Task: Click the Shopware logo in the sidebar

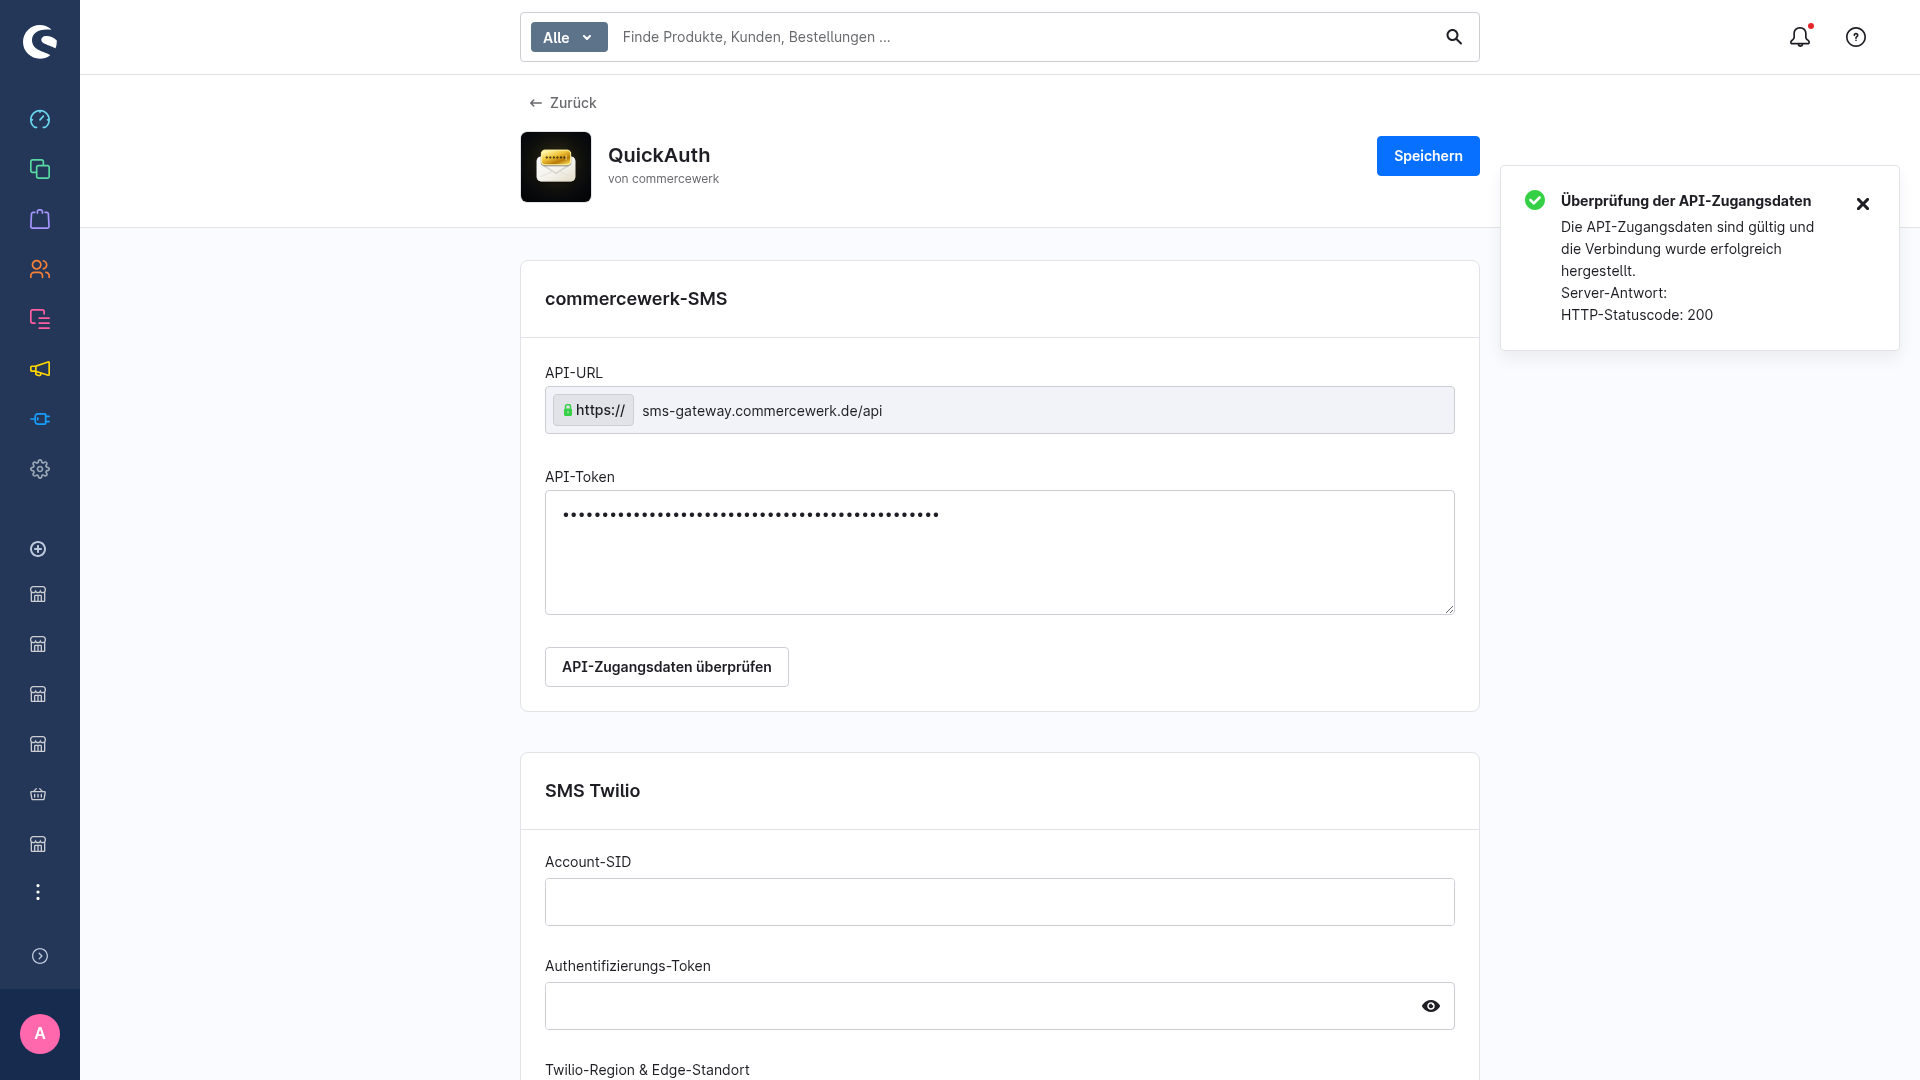Action: tap(40, 41)
